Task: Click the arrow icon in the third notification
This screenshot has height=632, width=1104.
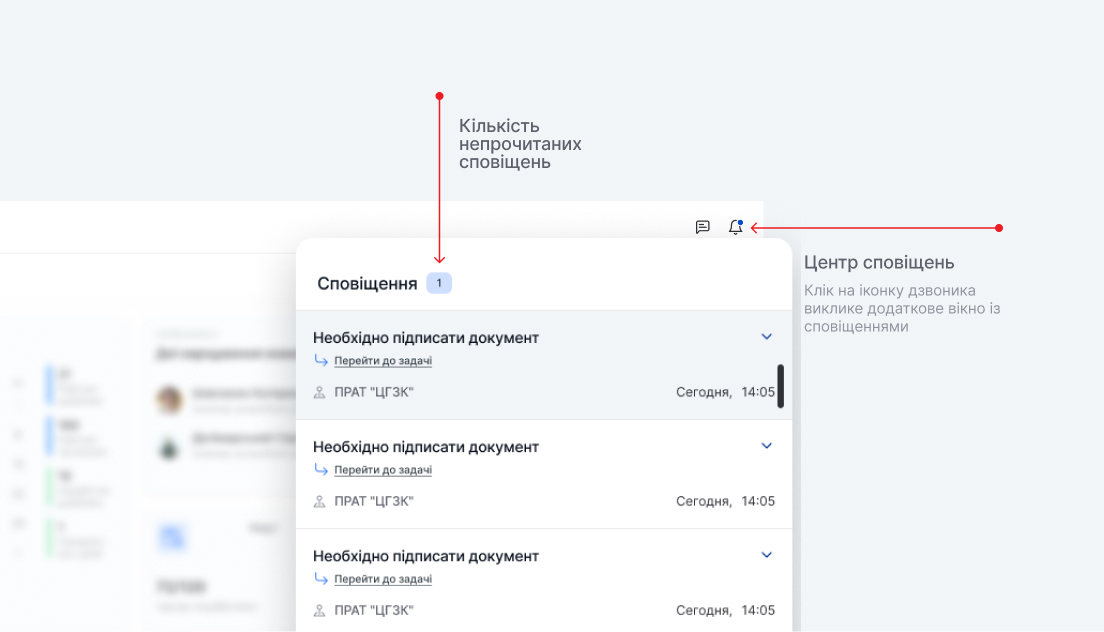Action: coord(321,578)
